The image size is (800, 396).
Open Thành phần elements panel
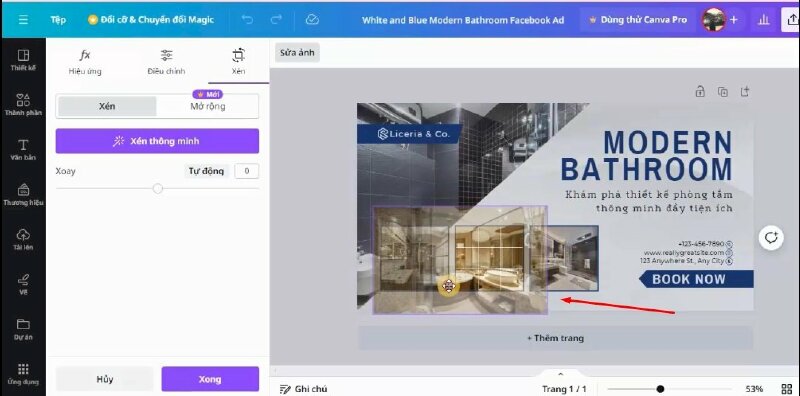click(x=23, y=104)
